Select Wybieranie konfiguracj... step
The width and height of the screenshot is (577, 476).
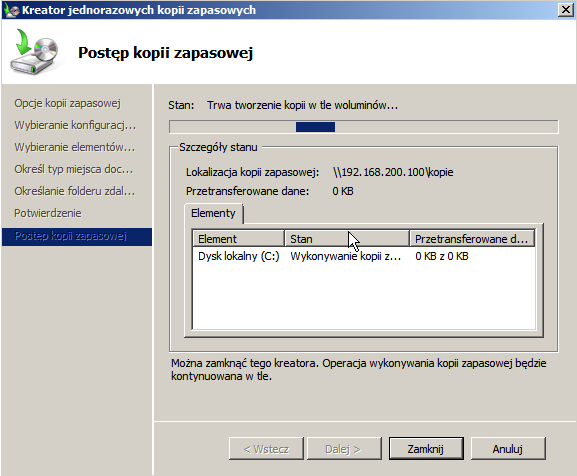[x=75, y=125]
